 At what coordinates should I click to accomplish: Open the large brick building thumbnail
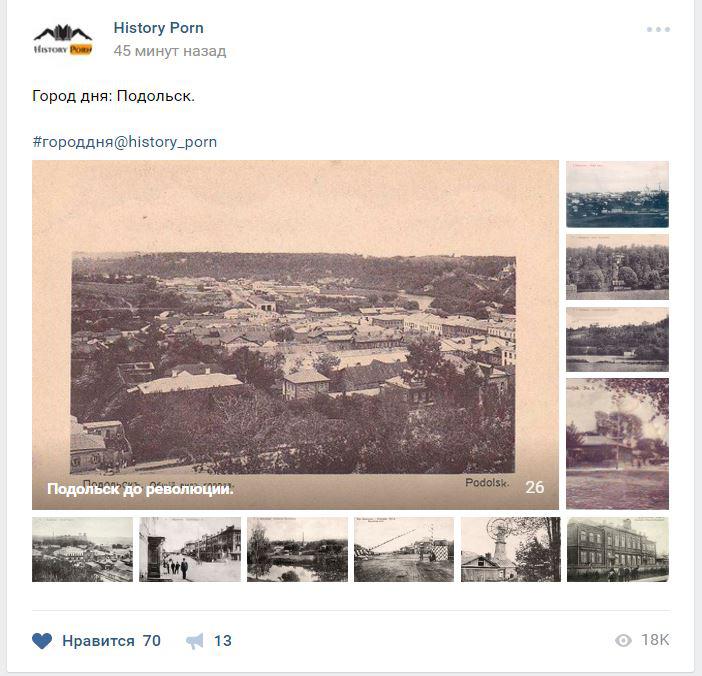(617, 549)
